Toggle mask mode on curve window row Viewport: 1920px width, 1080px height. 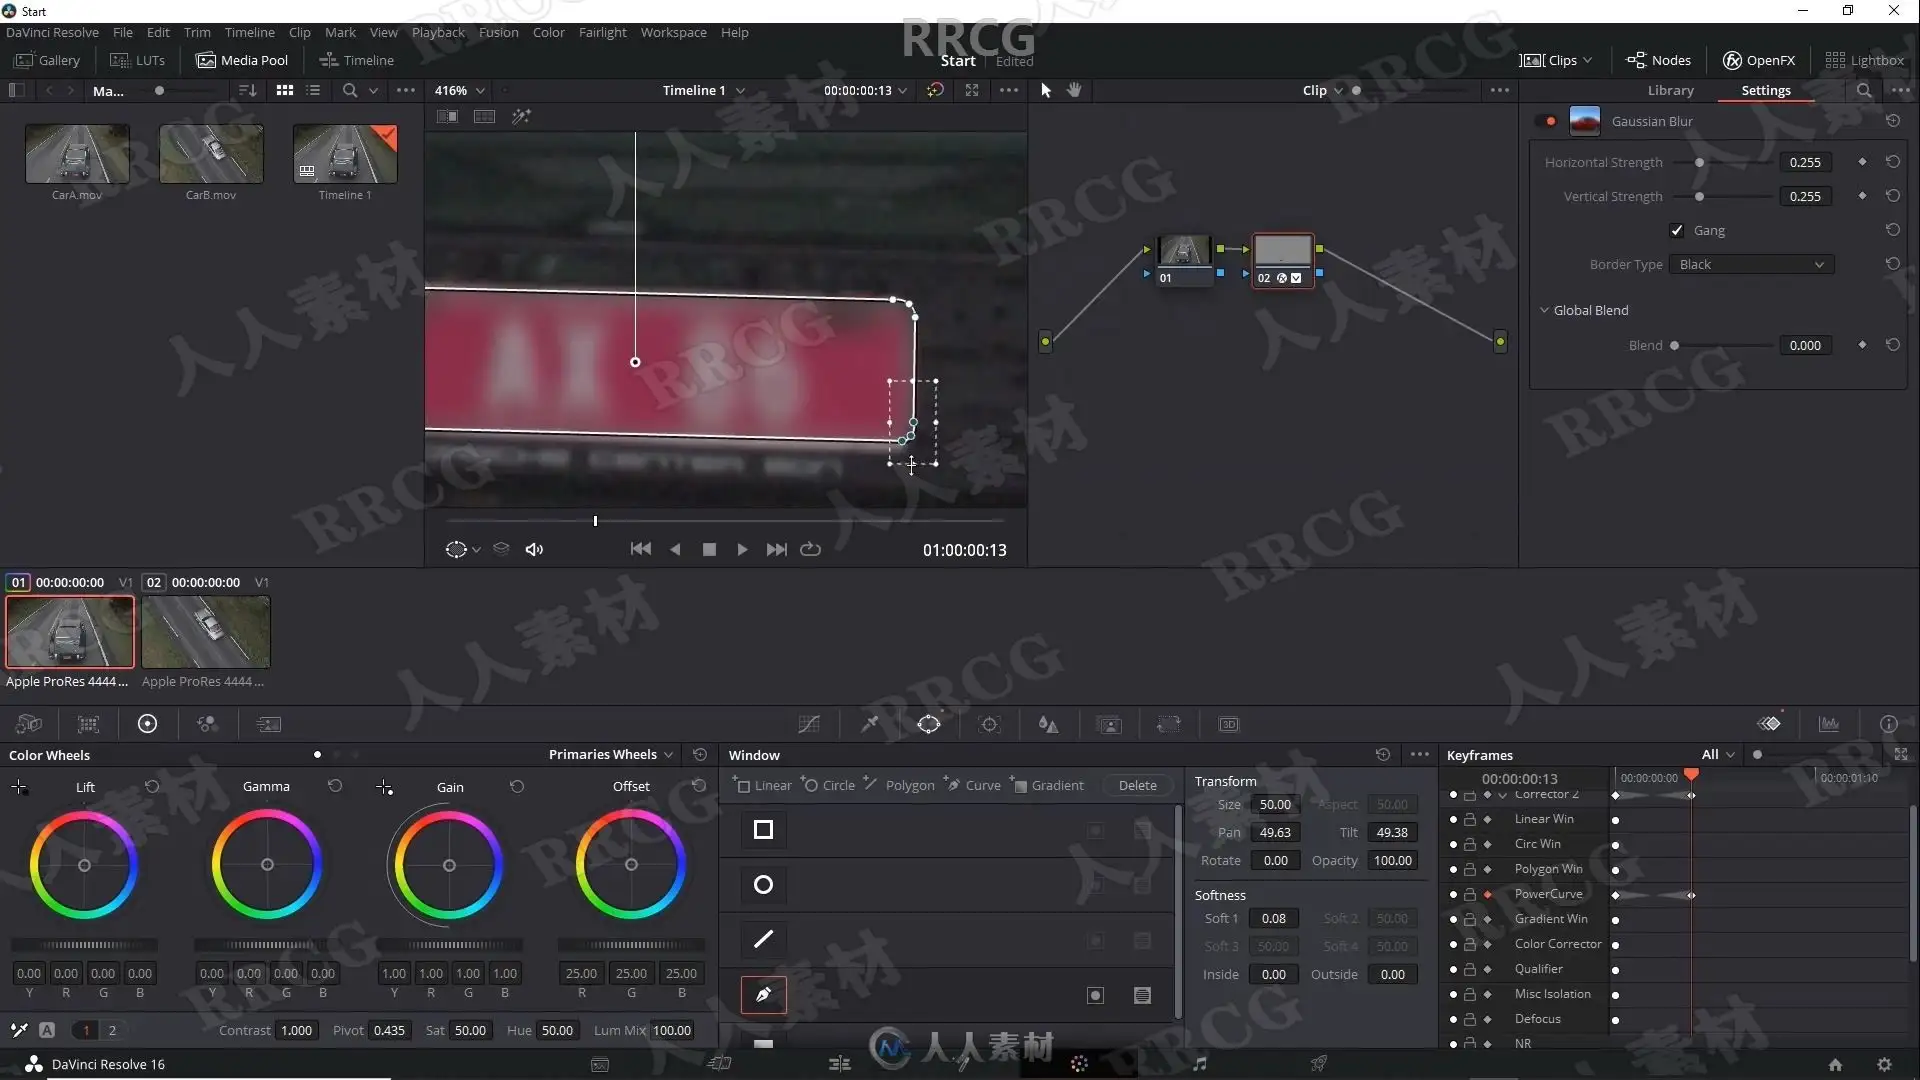1142,995
